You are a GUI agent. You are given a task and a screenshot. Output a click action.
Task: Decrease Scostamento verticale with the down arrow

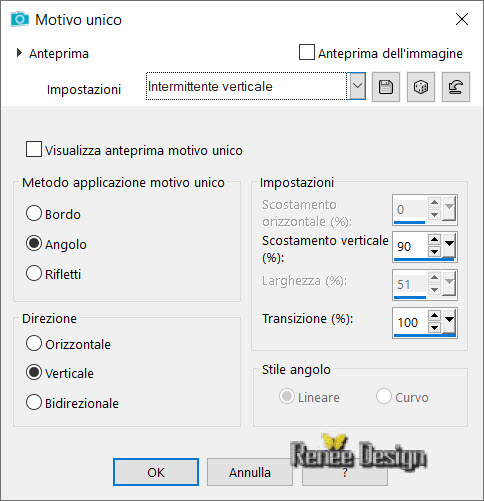tap(434, 251)
